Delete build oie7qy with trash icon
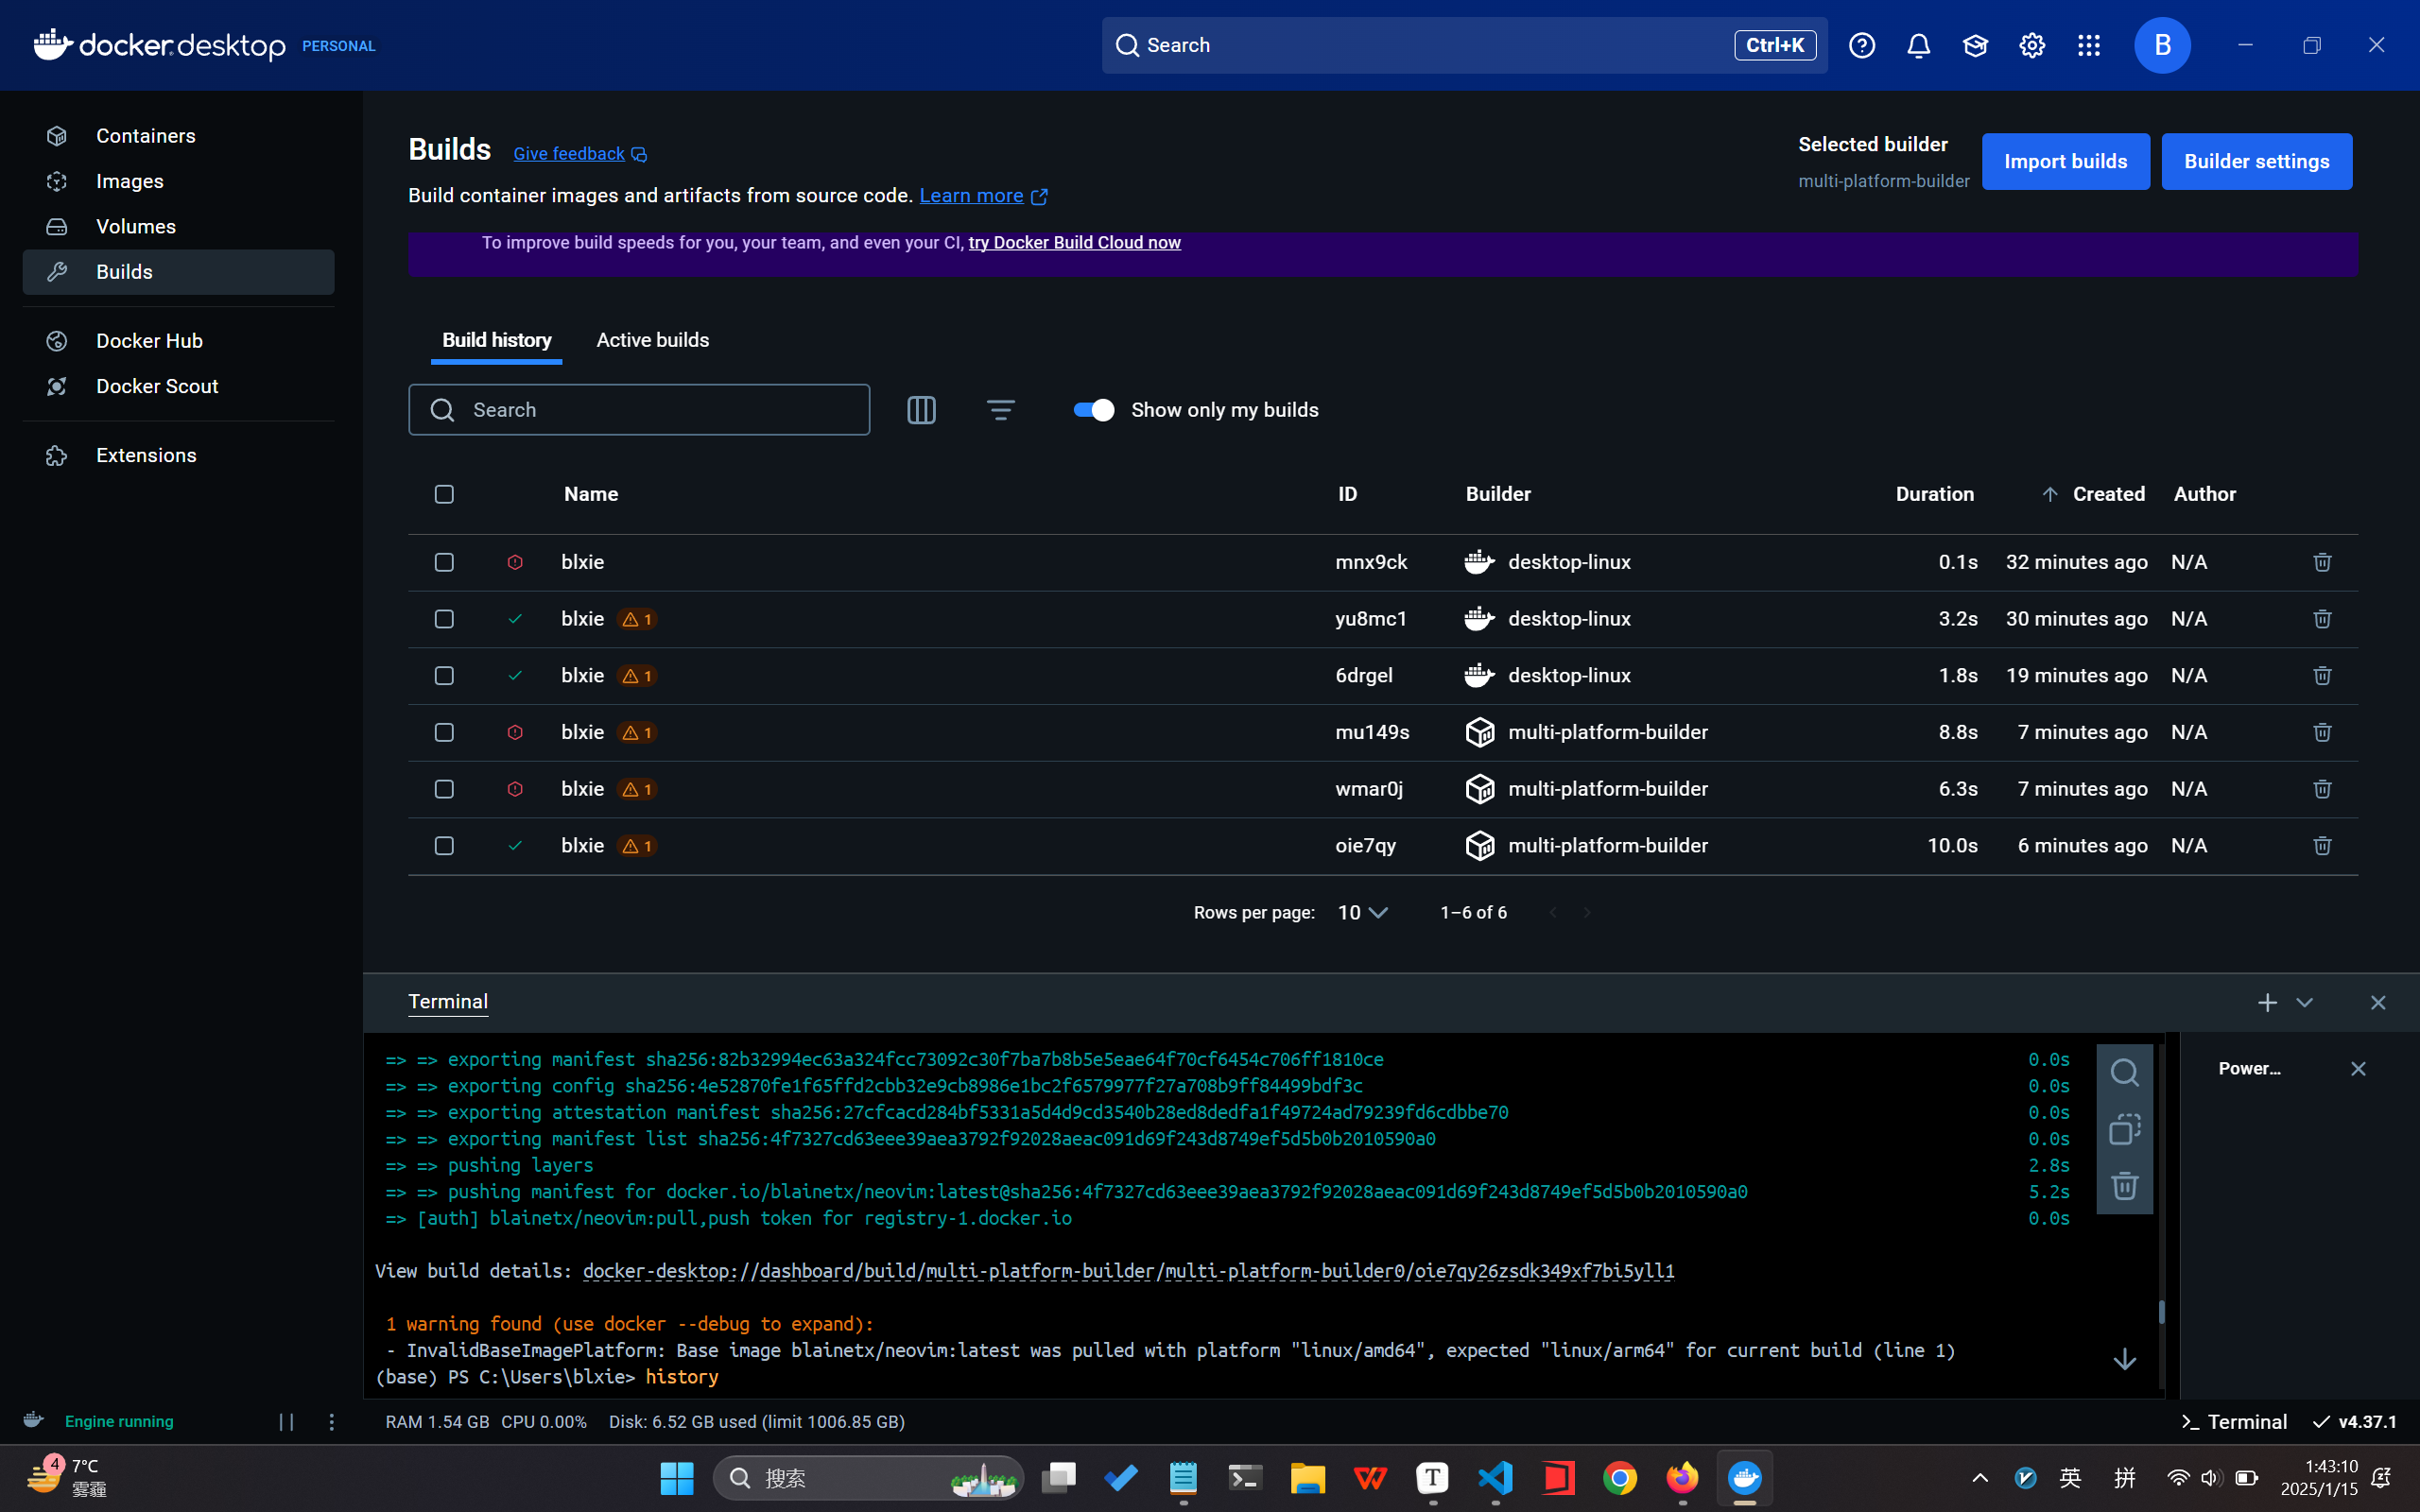This screenshot has height=1512, width=2420. pyautogui.click(x=2322, y=846)
